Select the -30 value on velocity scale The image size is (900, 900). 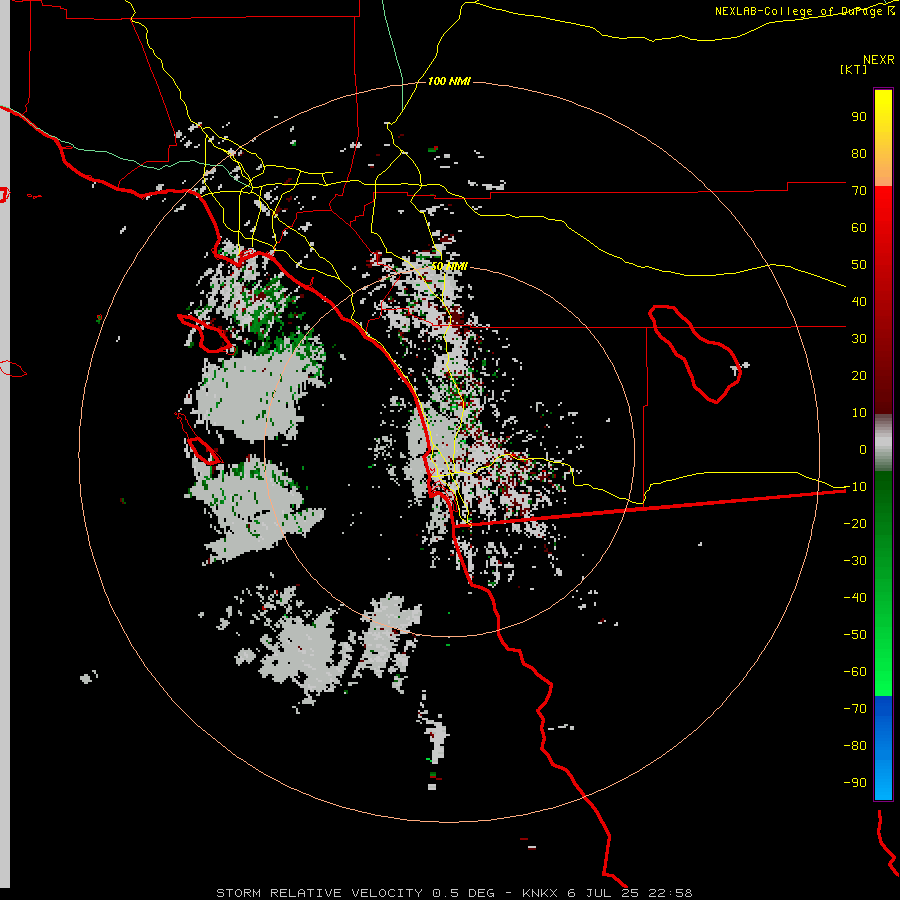point(855,561)
